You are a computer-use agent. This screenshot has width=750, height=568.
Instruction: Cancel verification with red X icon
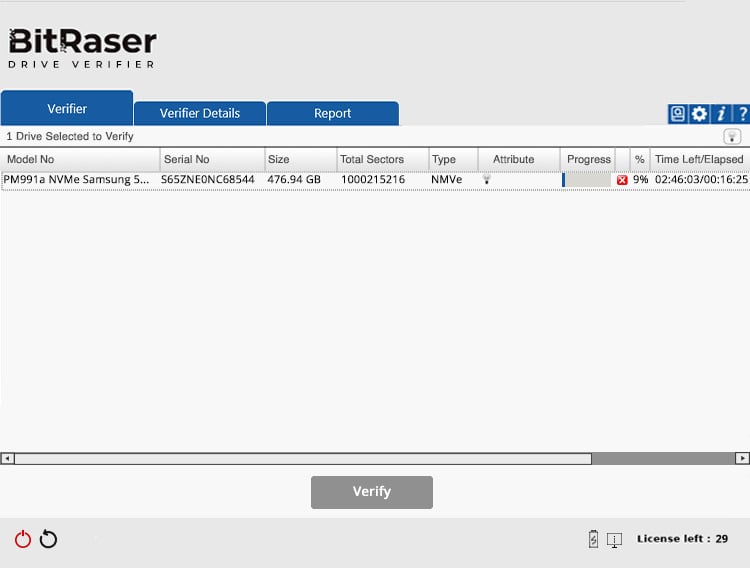click(x=622, y=180)
